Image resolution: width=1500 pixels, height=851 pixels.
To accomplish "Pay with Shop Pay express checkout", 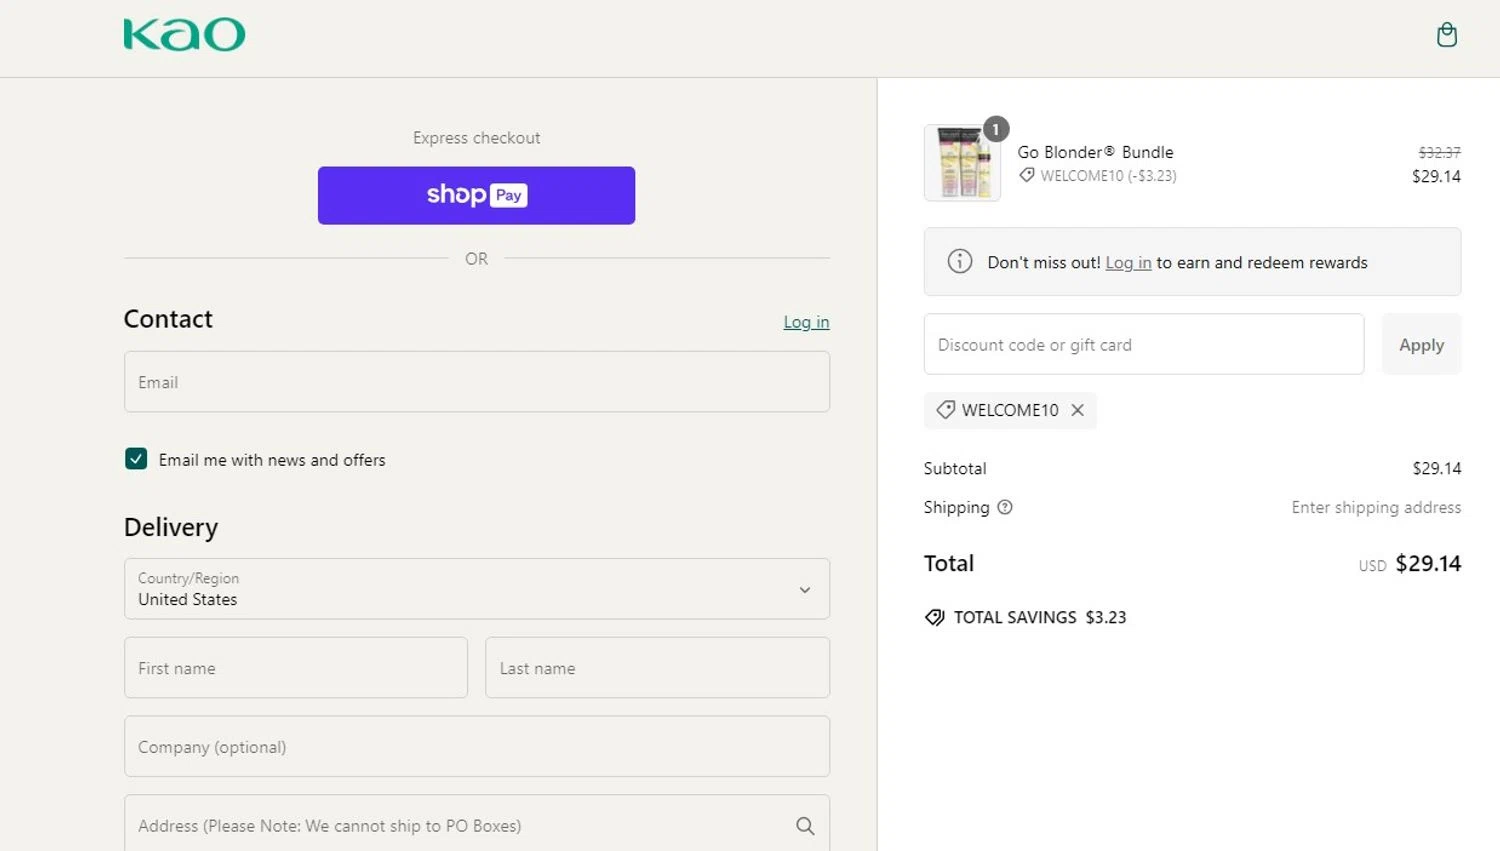I will tap(476, 195).
